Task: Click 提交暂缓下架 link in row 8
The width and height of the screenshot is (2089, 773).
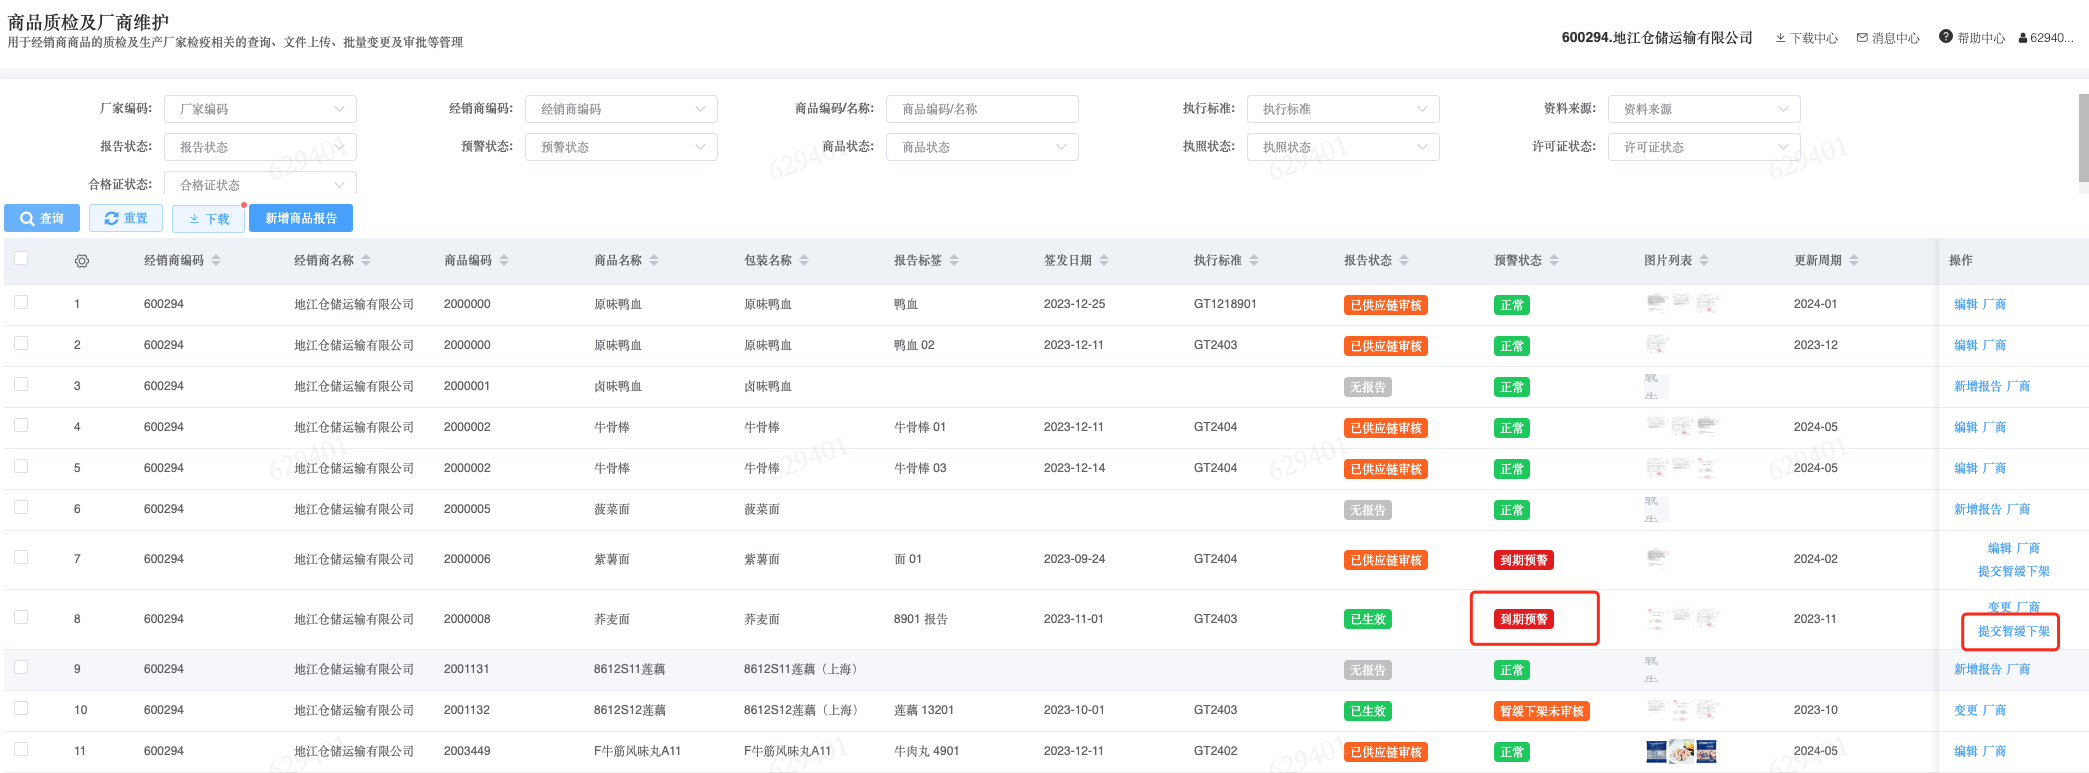Action: 2013,631
